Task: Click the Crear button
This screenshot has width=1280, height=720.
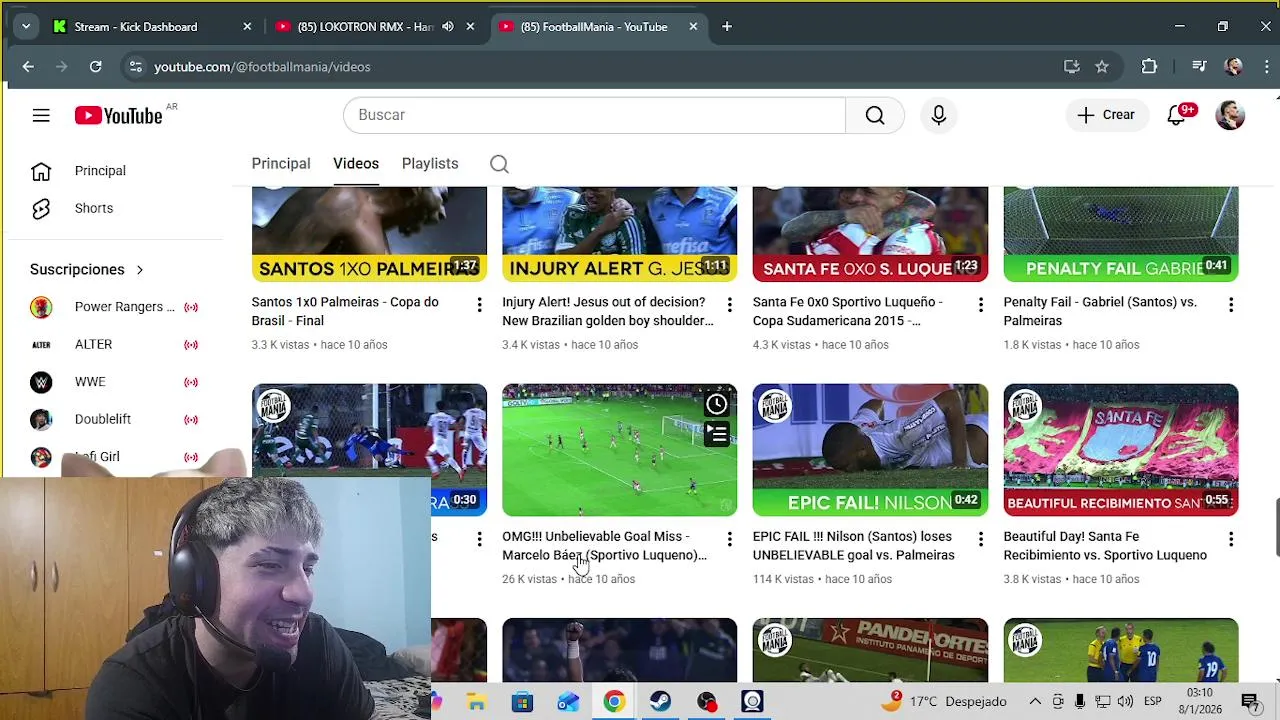Action: [1106, 115]
